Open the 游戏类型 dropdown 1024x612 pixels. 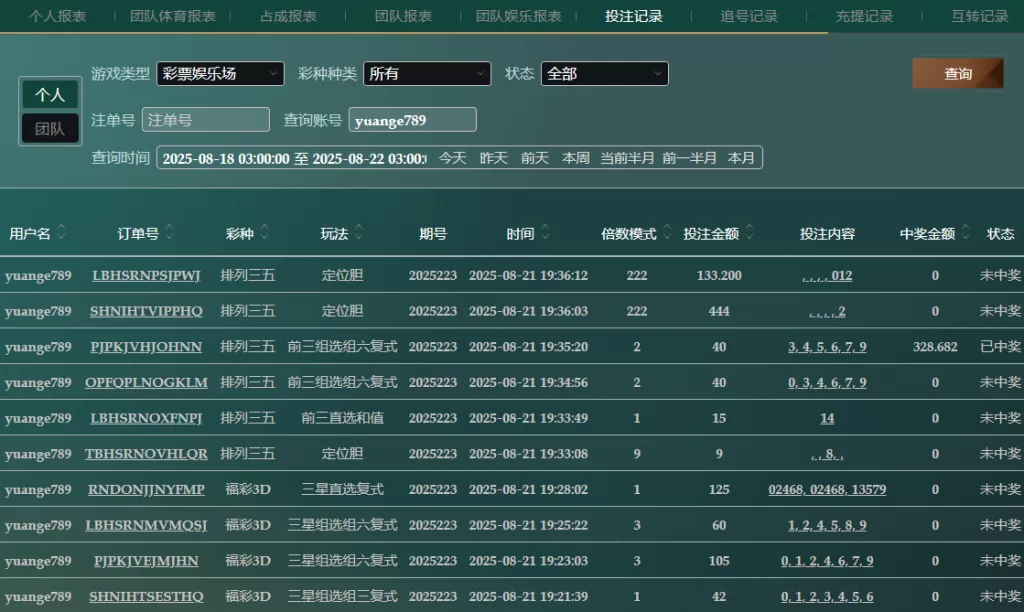click(x=220, y=74)
